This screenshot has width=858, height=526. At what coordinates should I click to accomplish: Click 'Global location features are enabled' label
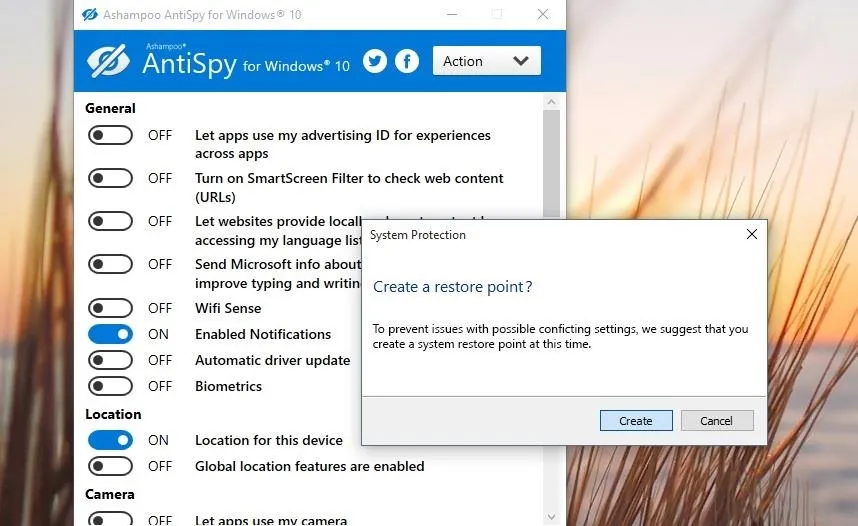click(310, 466)
